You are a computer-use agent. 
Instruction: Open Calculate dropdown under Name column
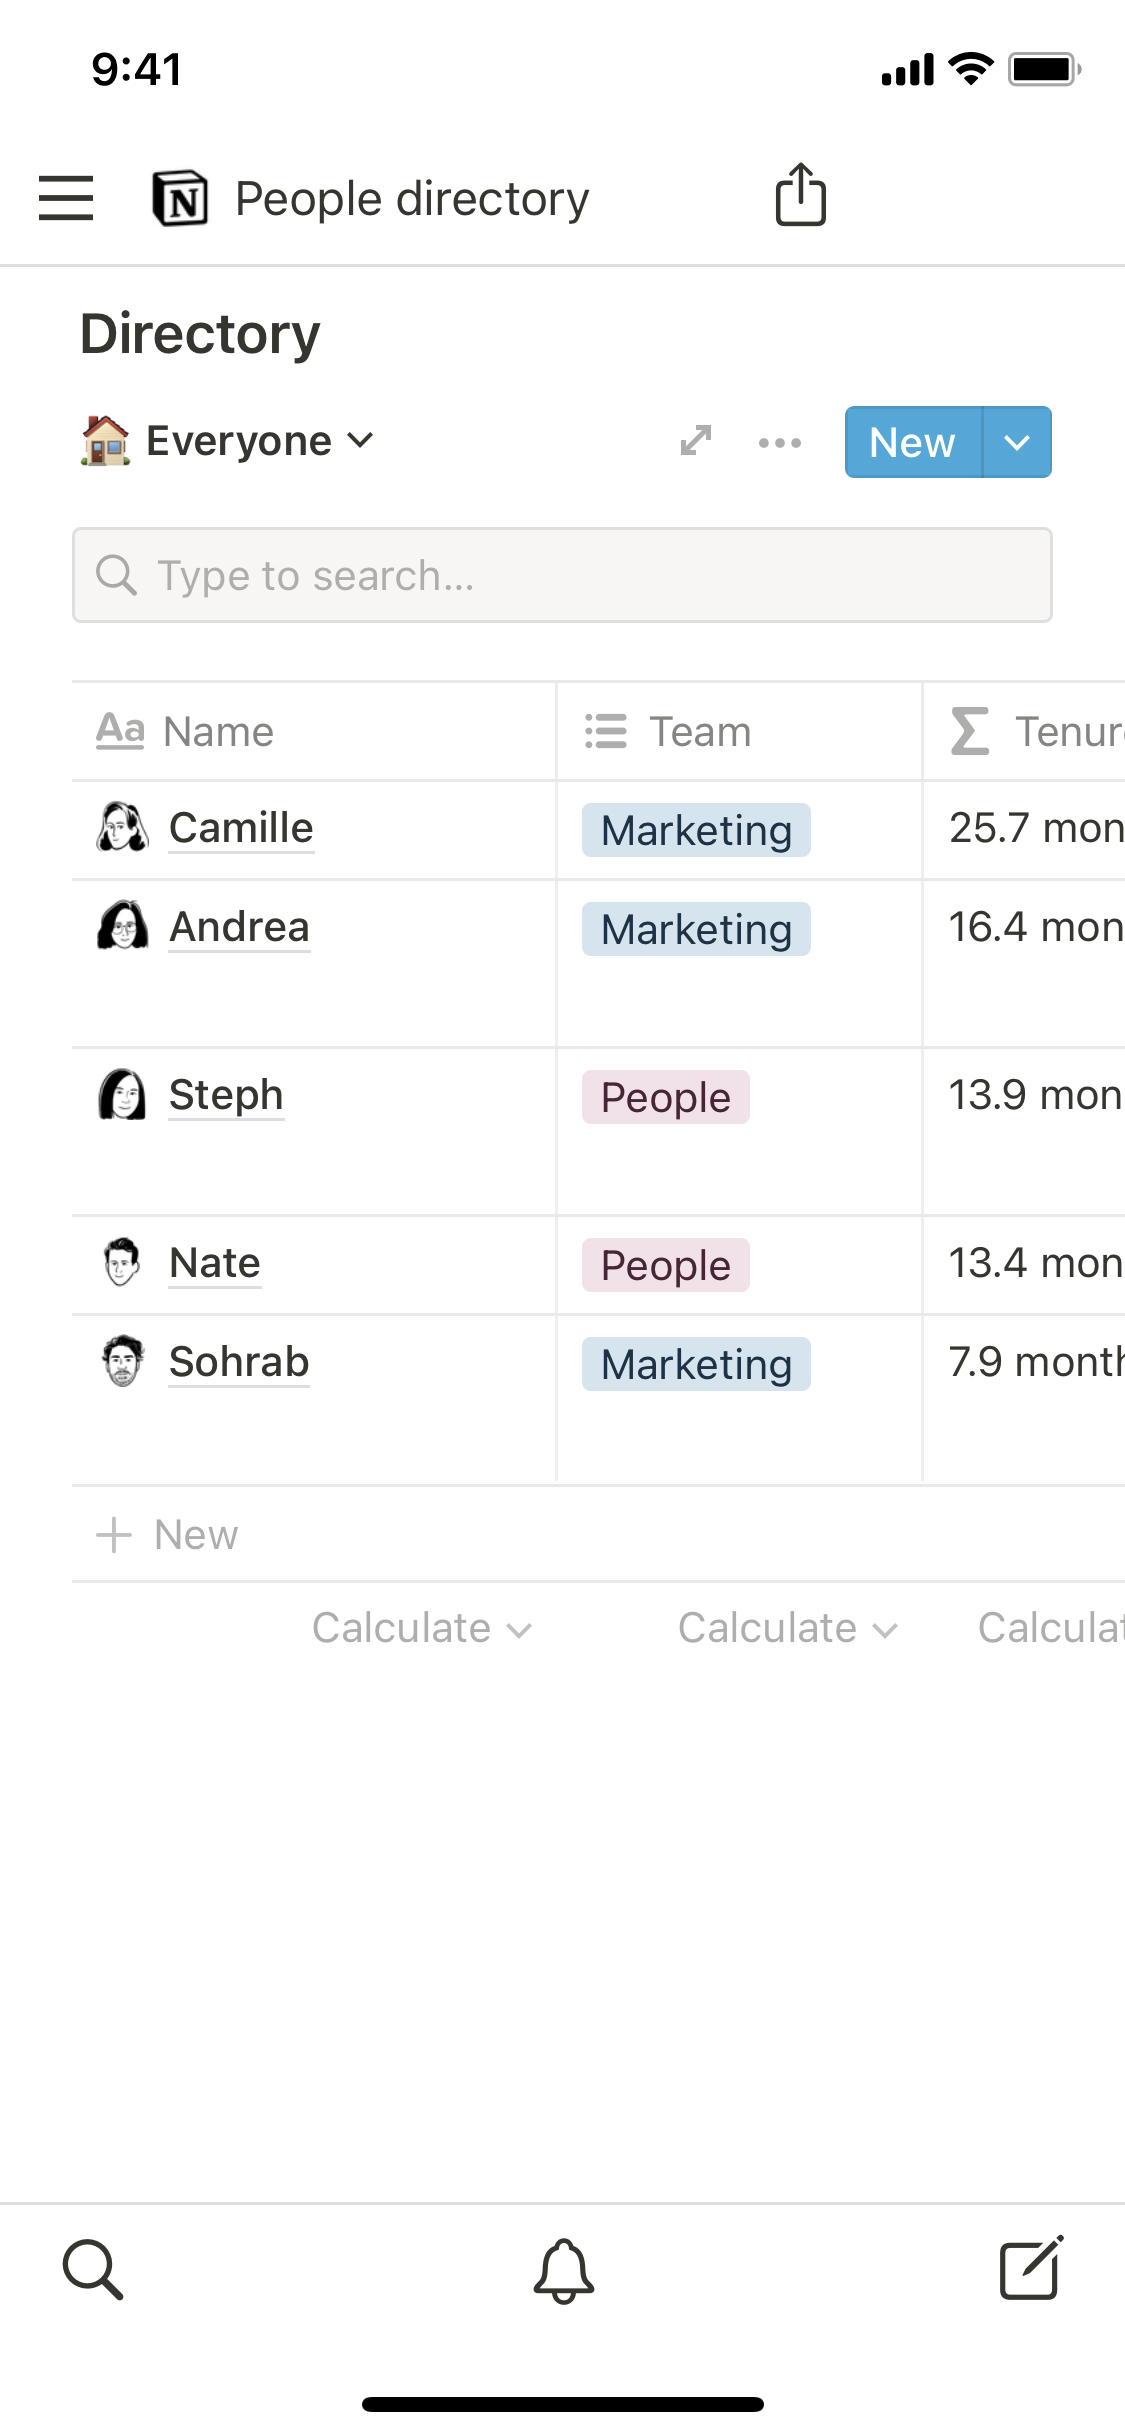(x=421, y=1628)
